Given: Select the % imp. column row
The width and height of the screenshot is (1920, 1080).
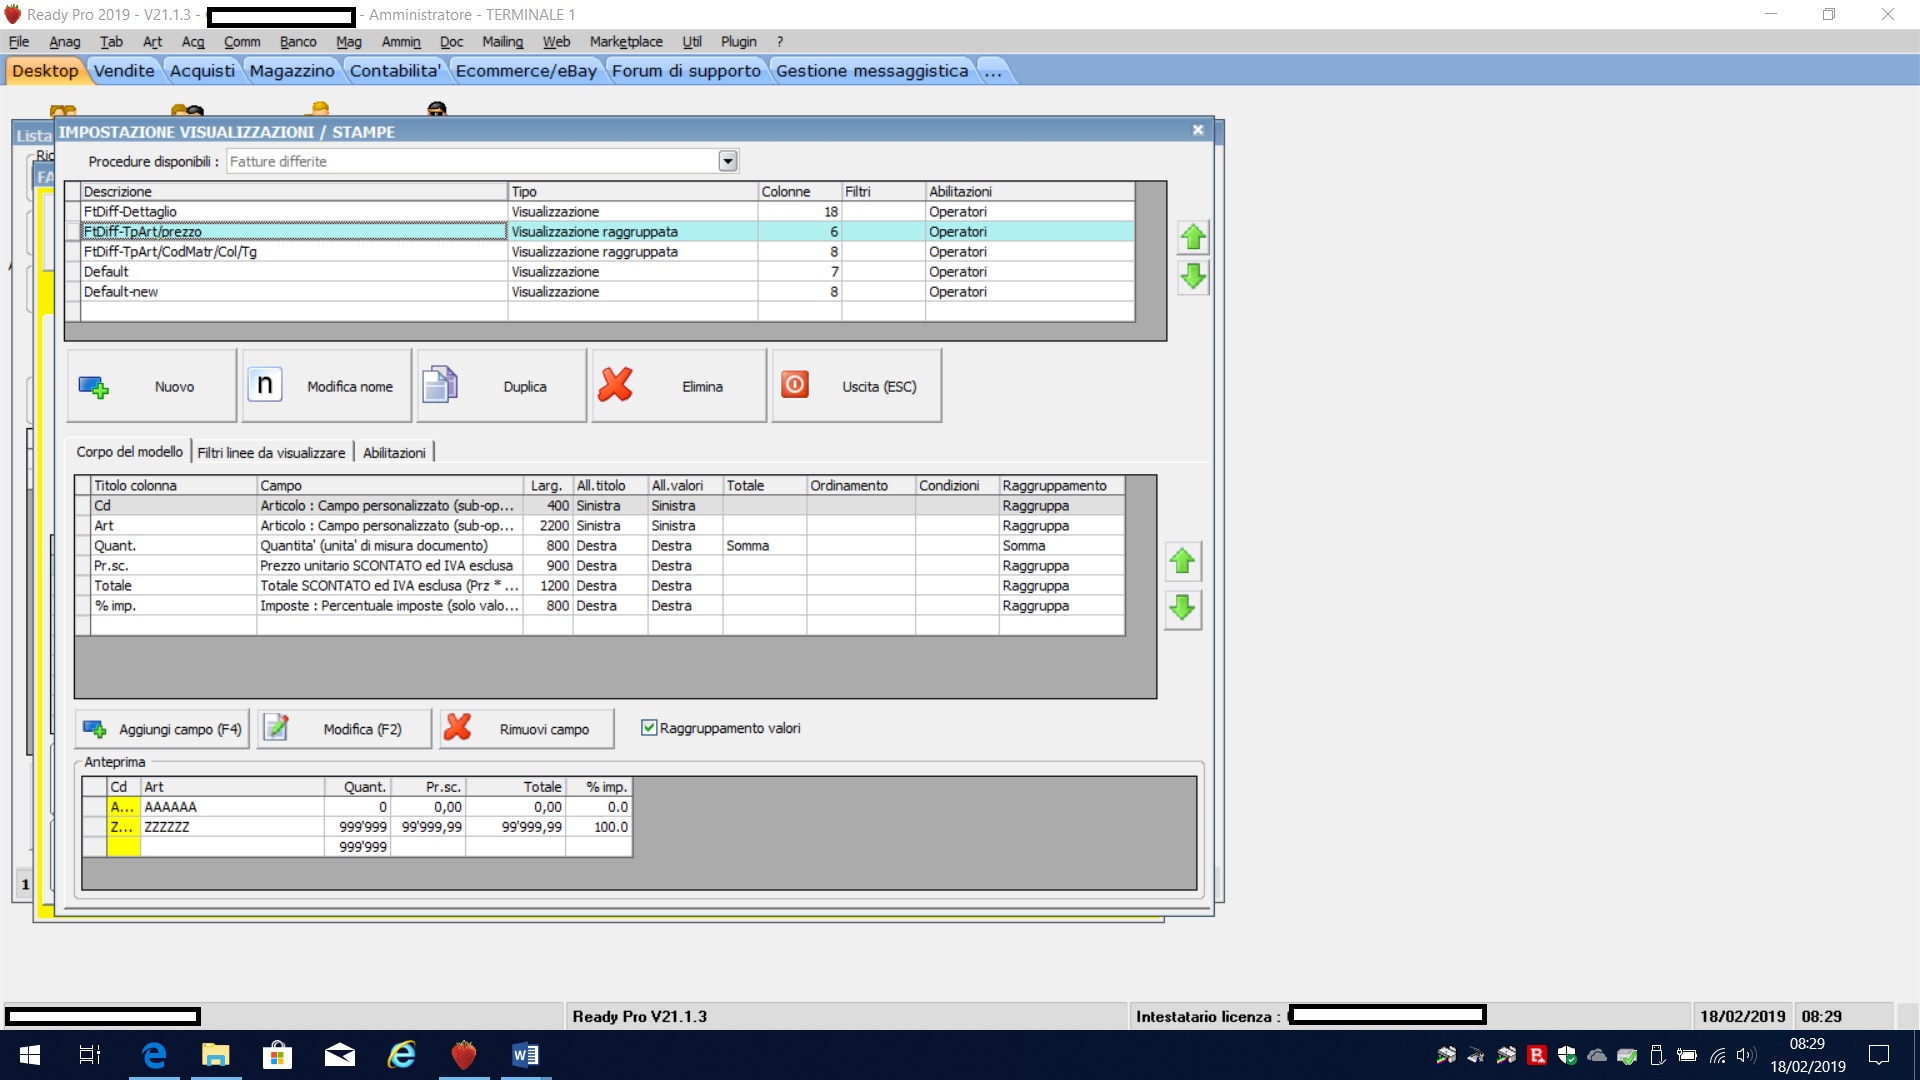Looking at the screenshot, I should [x=600, y=606].
